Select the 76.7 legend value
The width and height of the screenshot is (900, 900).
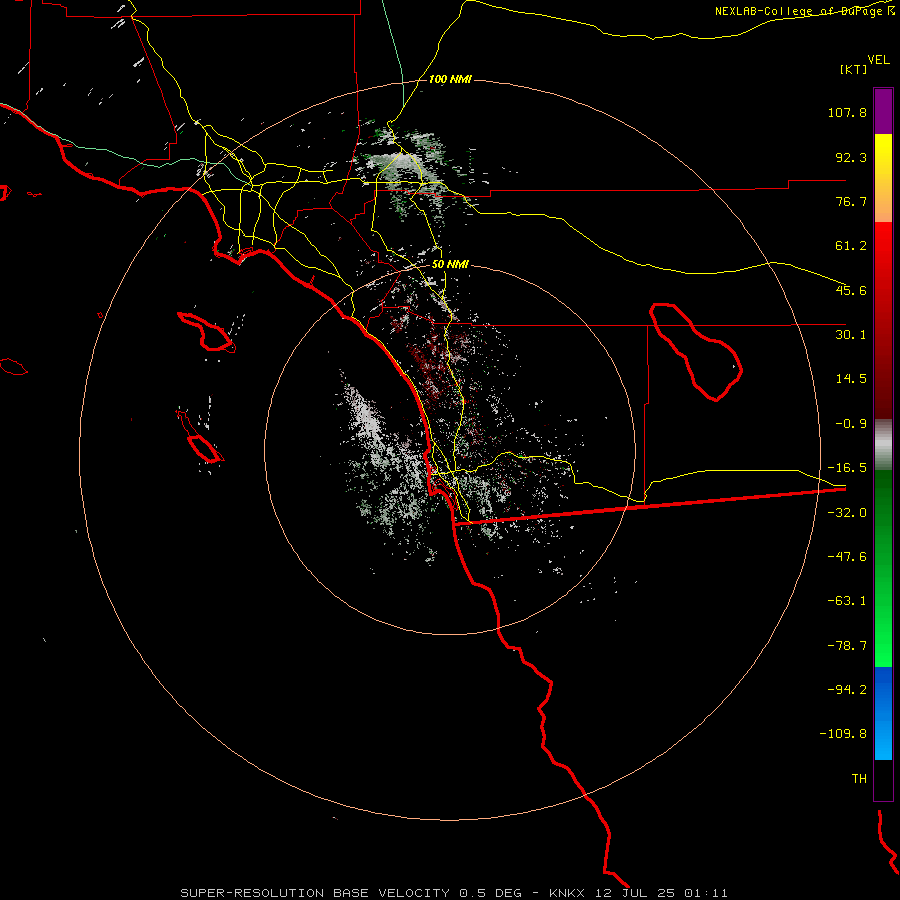click(851, 201)
